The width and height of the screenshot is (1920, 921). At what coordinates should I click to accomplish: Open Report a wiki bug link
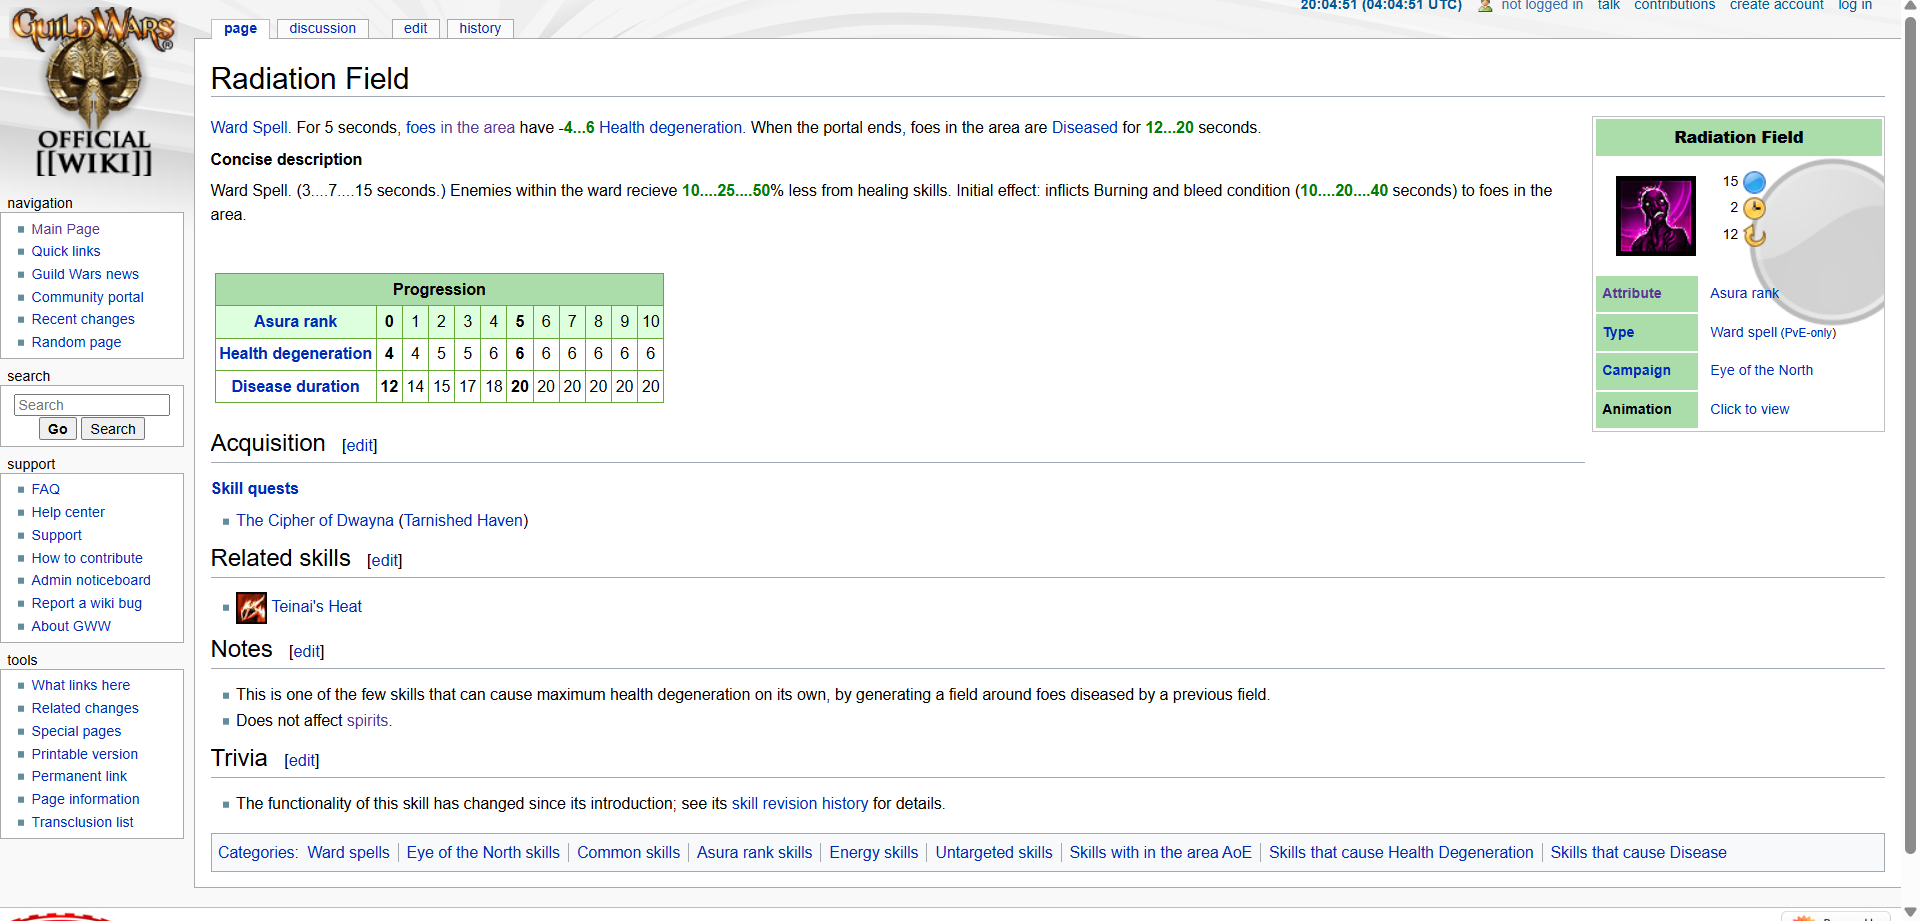86,603
